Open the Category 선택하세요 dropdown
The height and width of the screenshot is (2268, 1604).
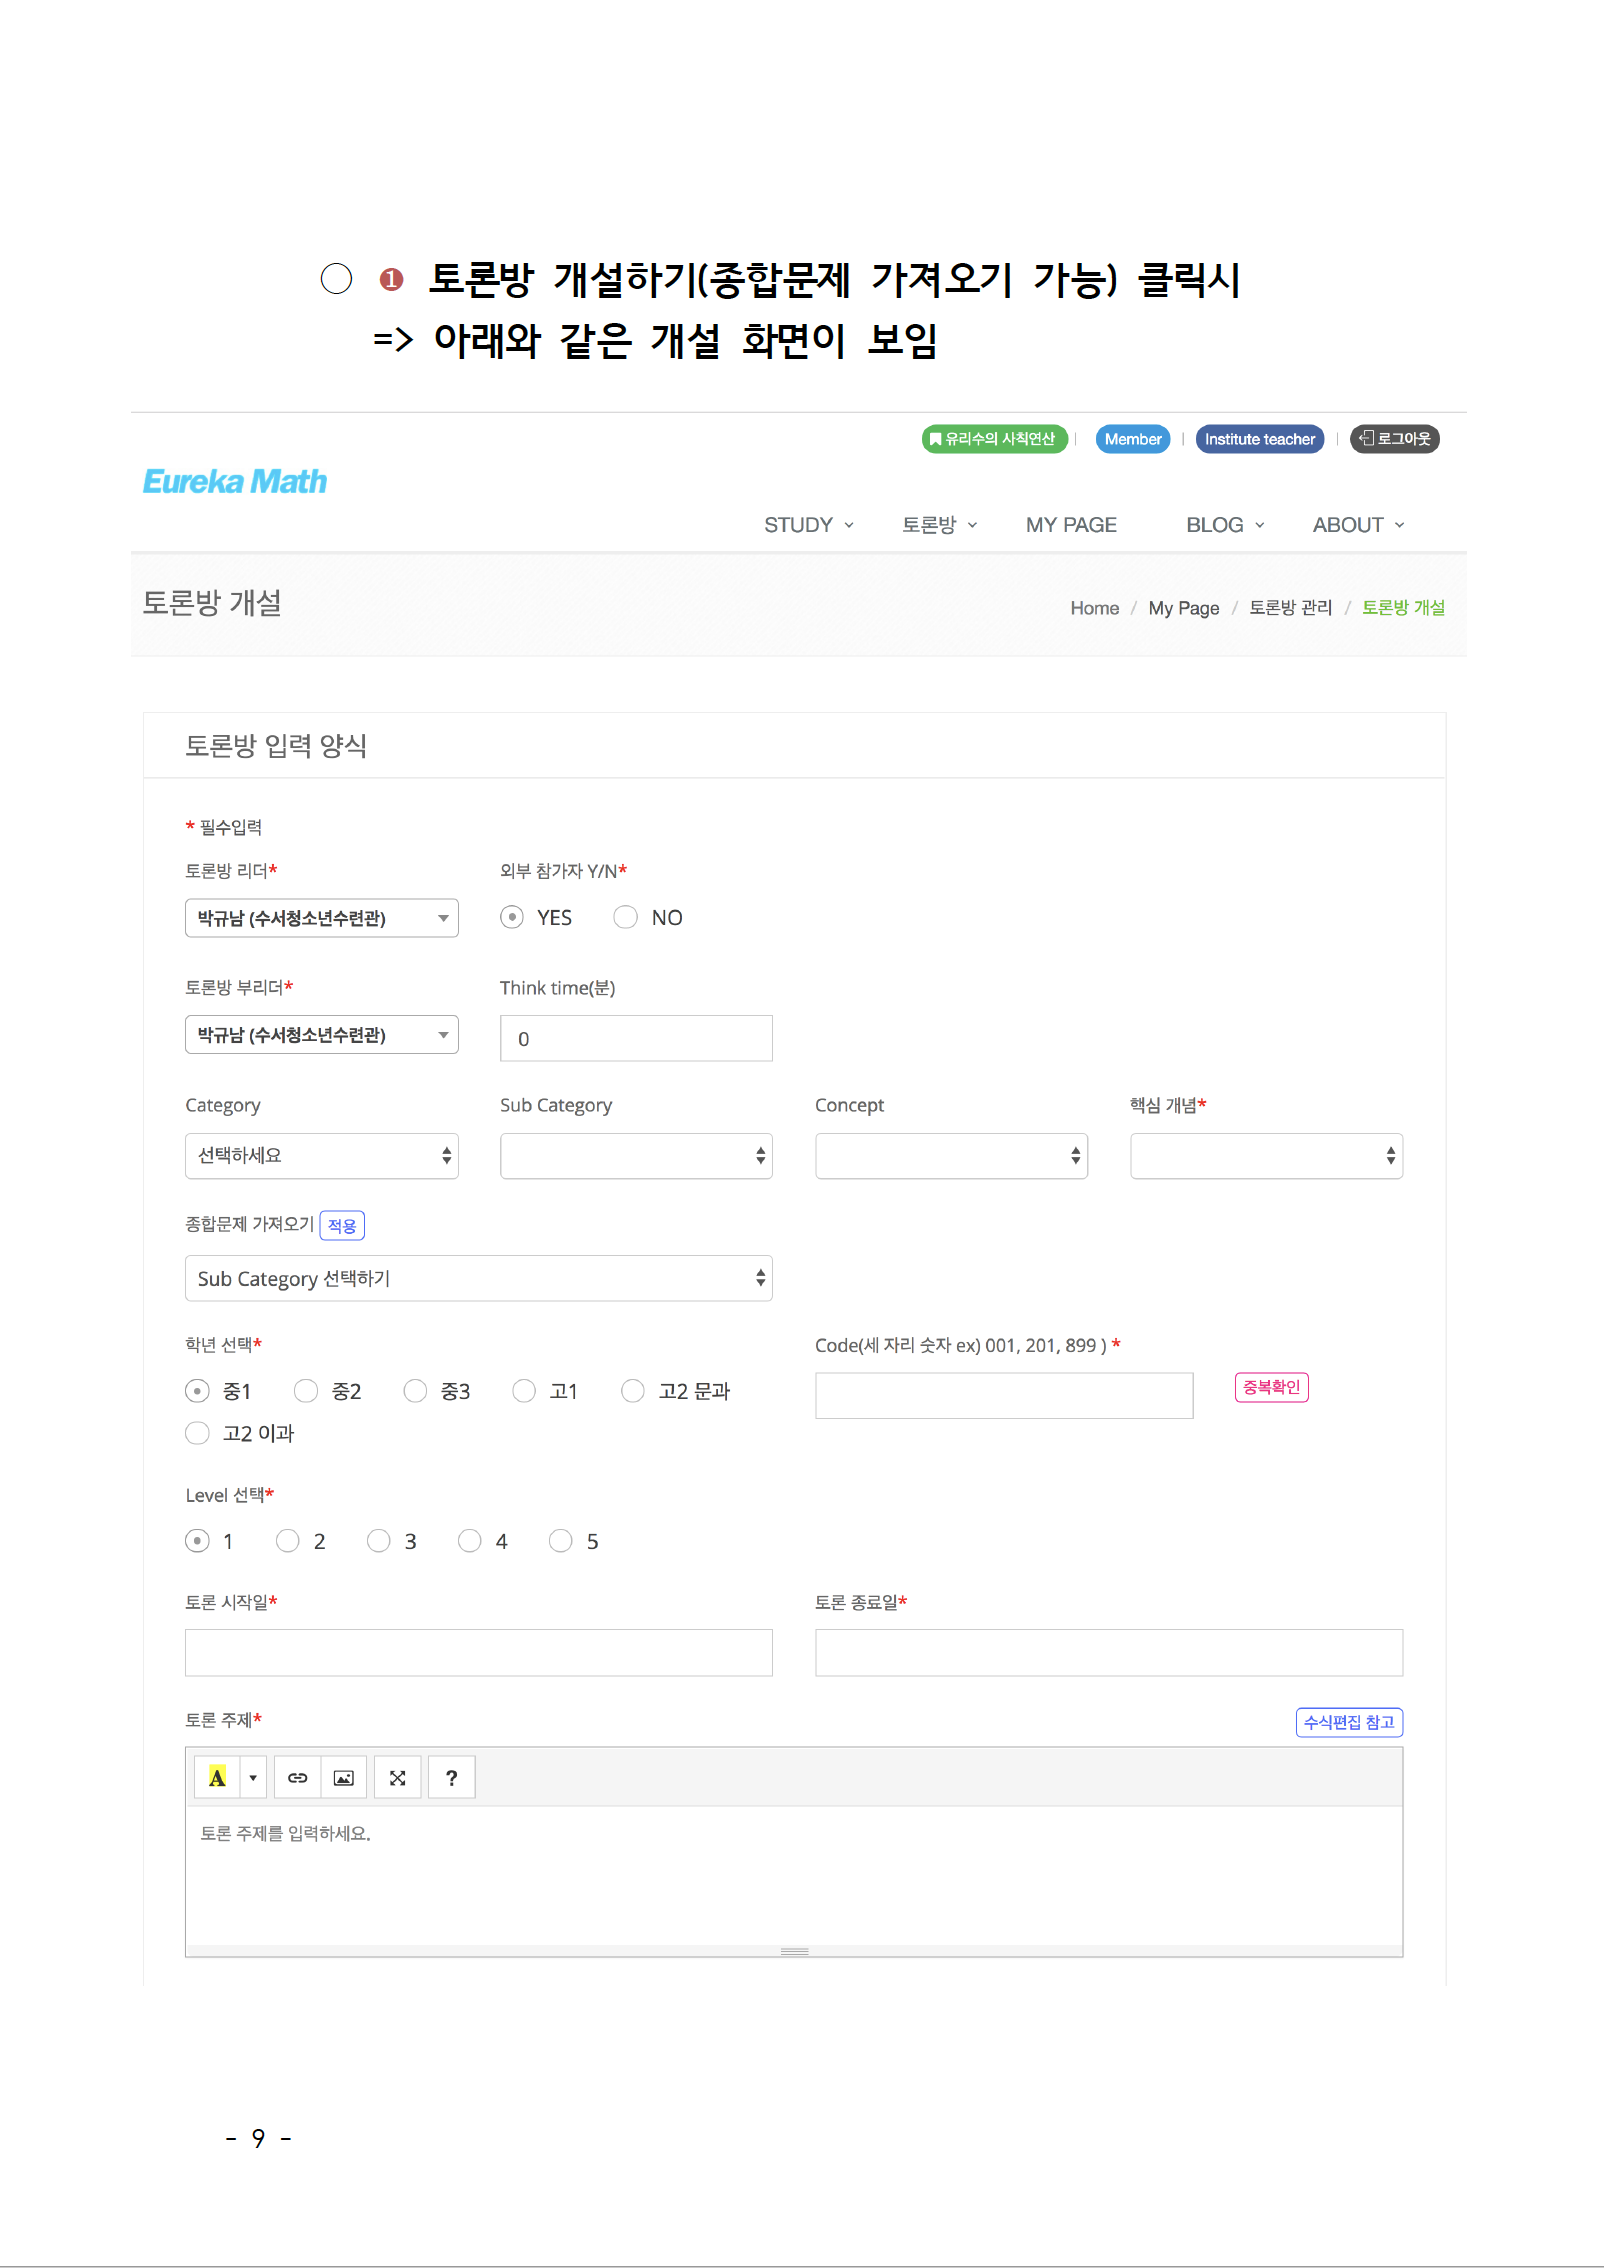click(x=321, y=1156)
